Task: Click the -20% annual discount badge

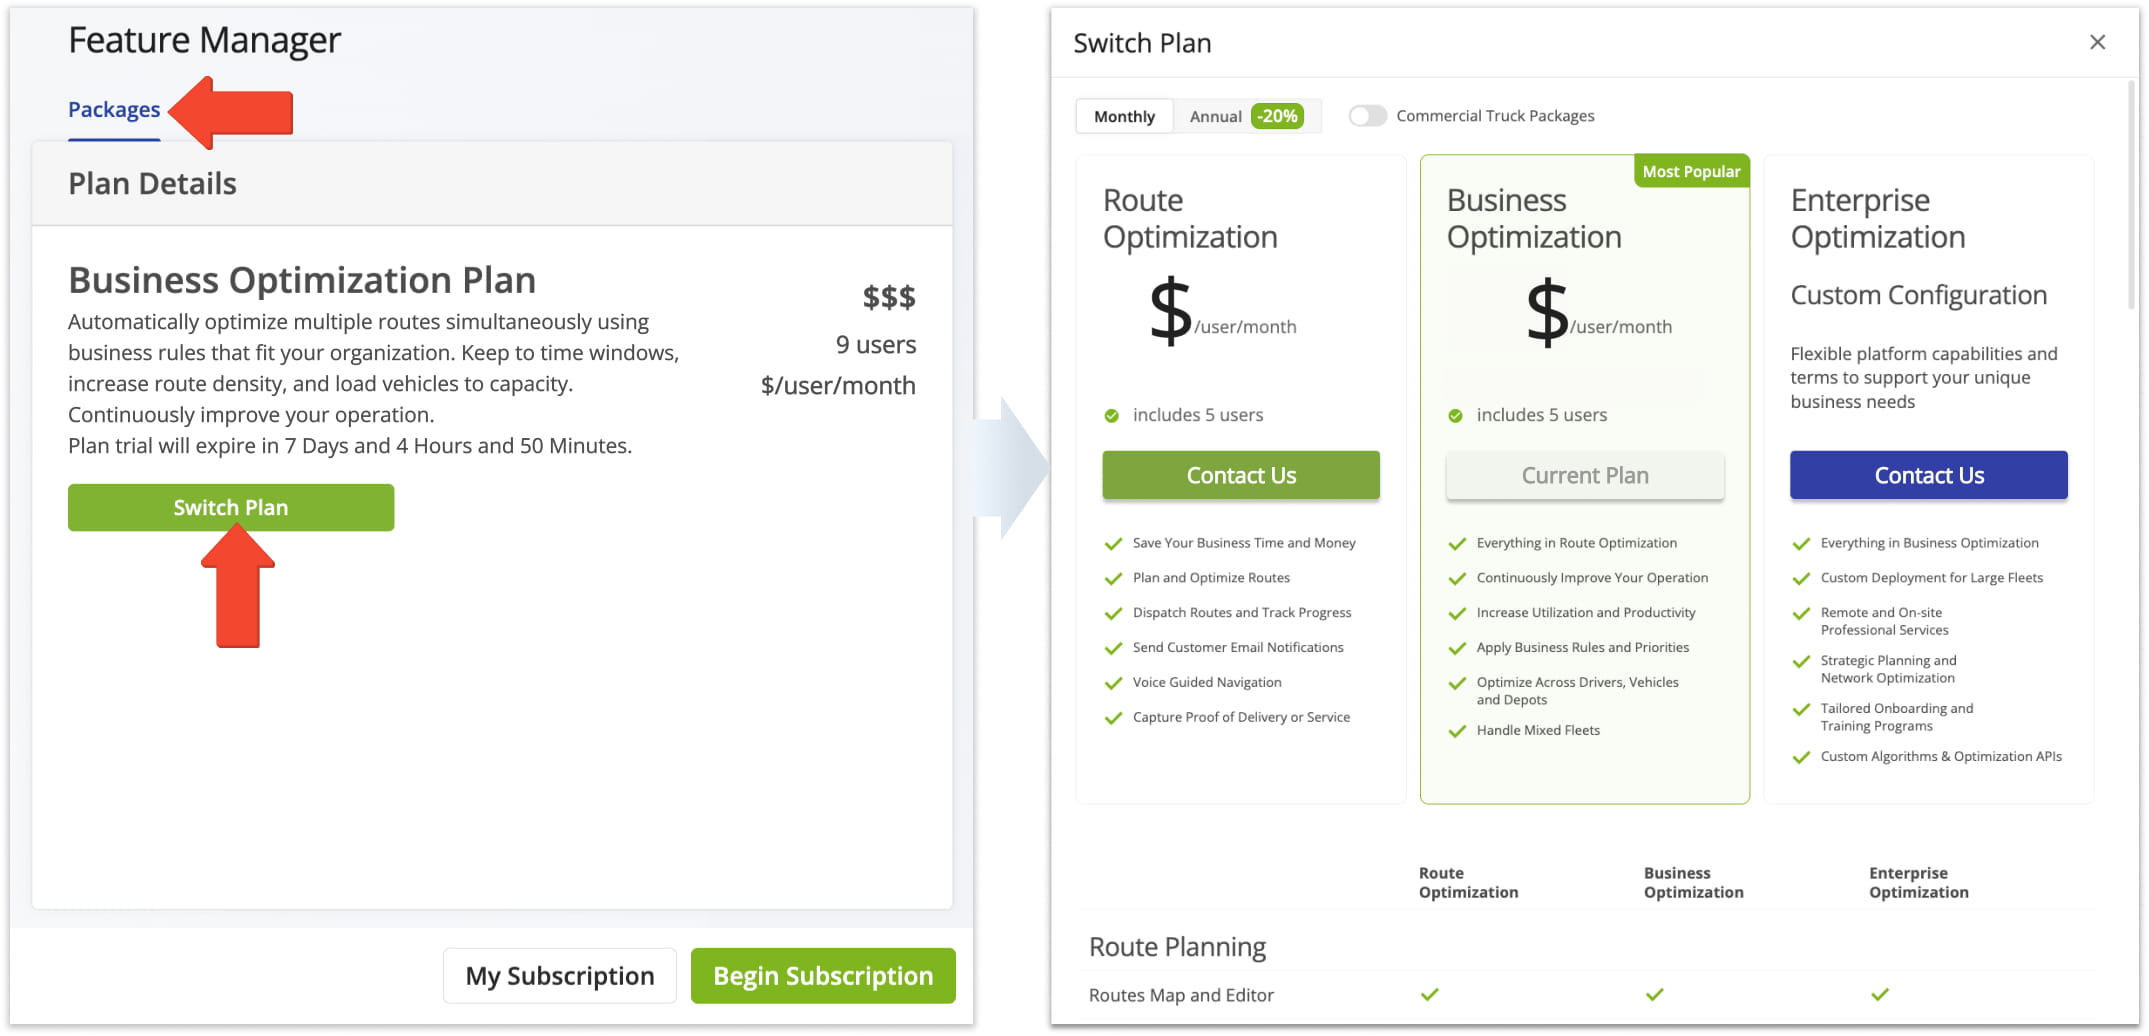Action: click(x=1277, y=116)
